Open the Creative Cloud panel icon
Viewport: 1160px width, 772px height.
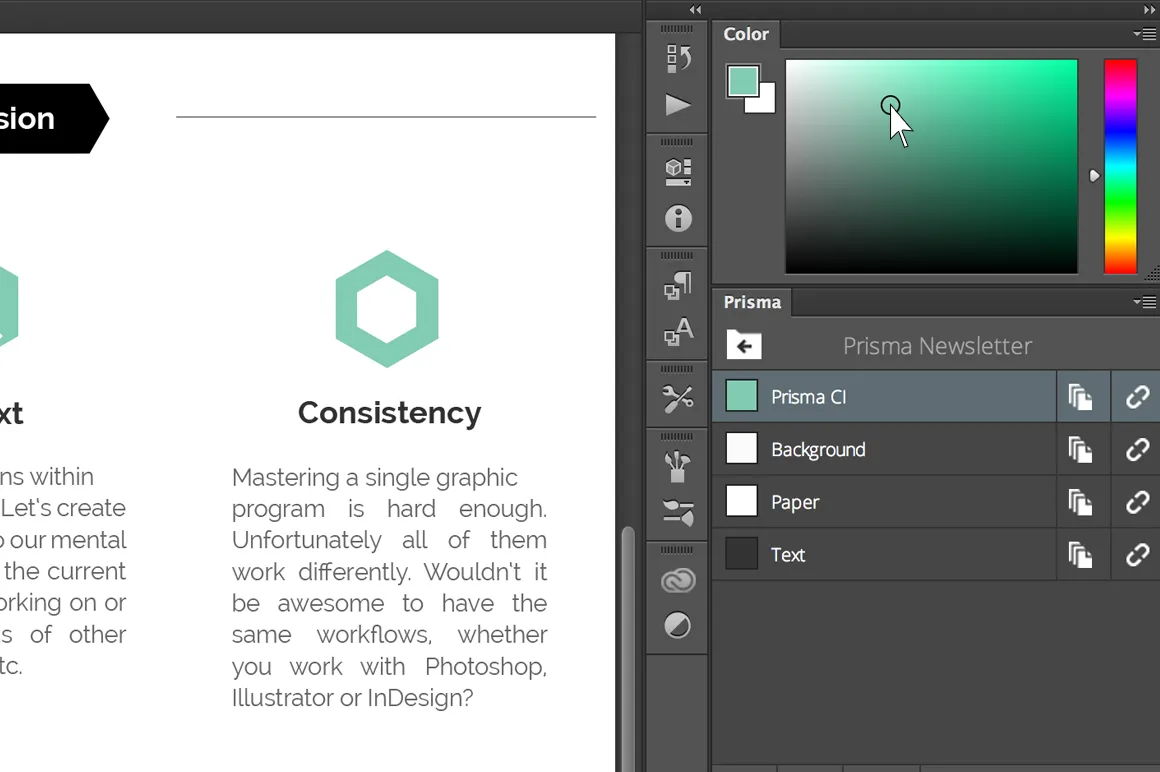click(677, 580)
